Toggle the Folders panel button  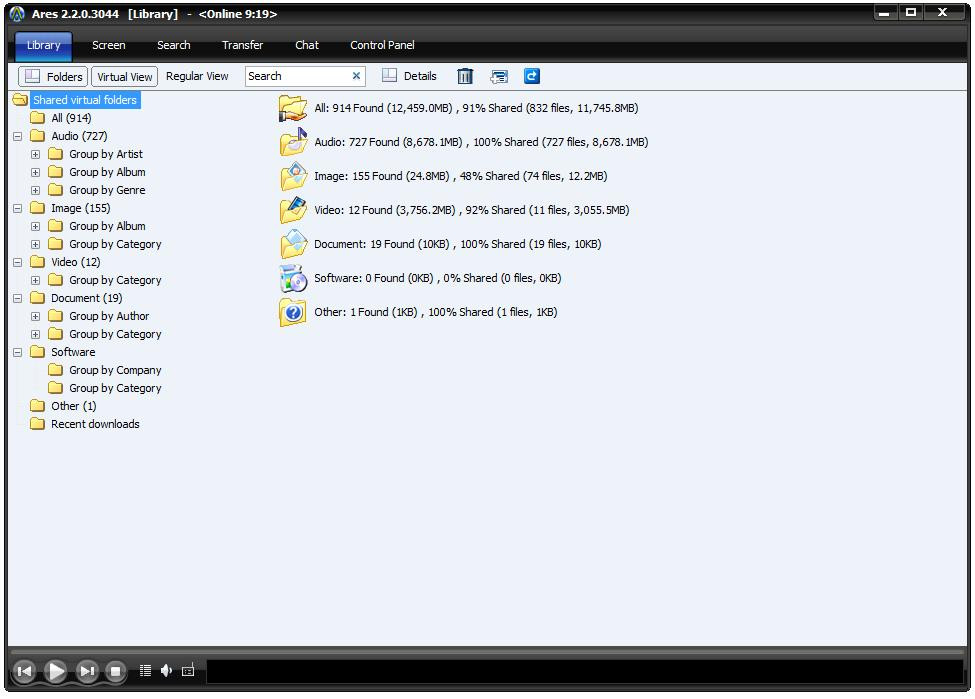click(x=53, y=76)
